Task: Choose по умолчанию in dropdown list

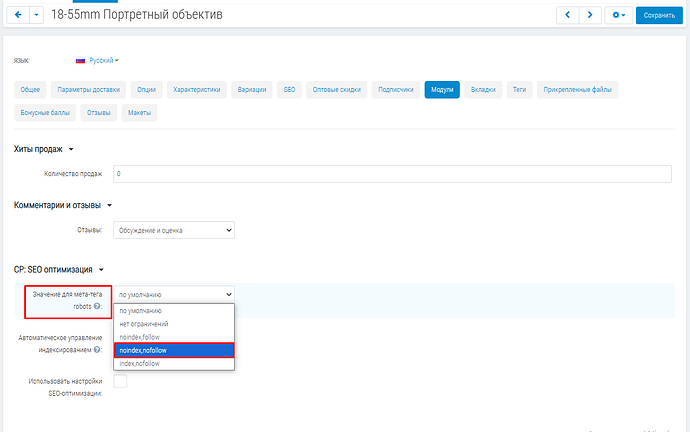Action: pos(174,311)
